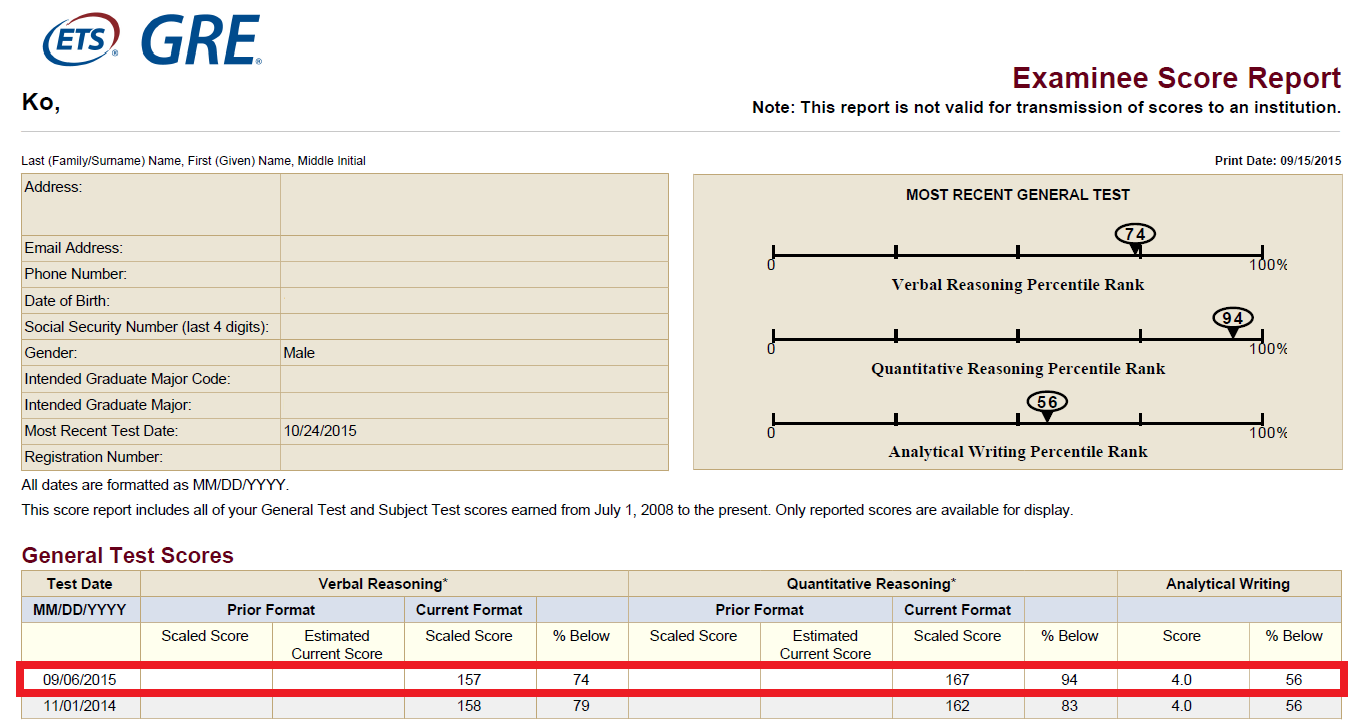Click the % Below value 83
Viewport: 1366px width, 721px height.
pyautogui.click(x=1070, y=706)
